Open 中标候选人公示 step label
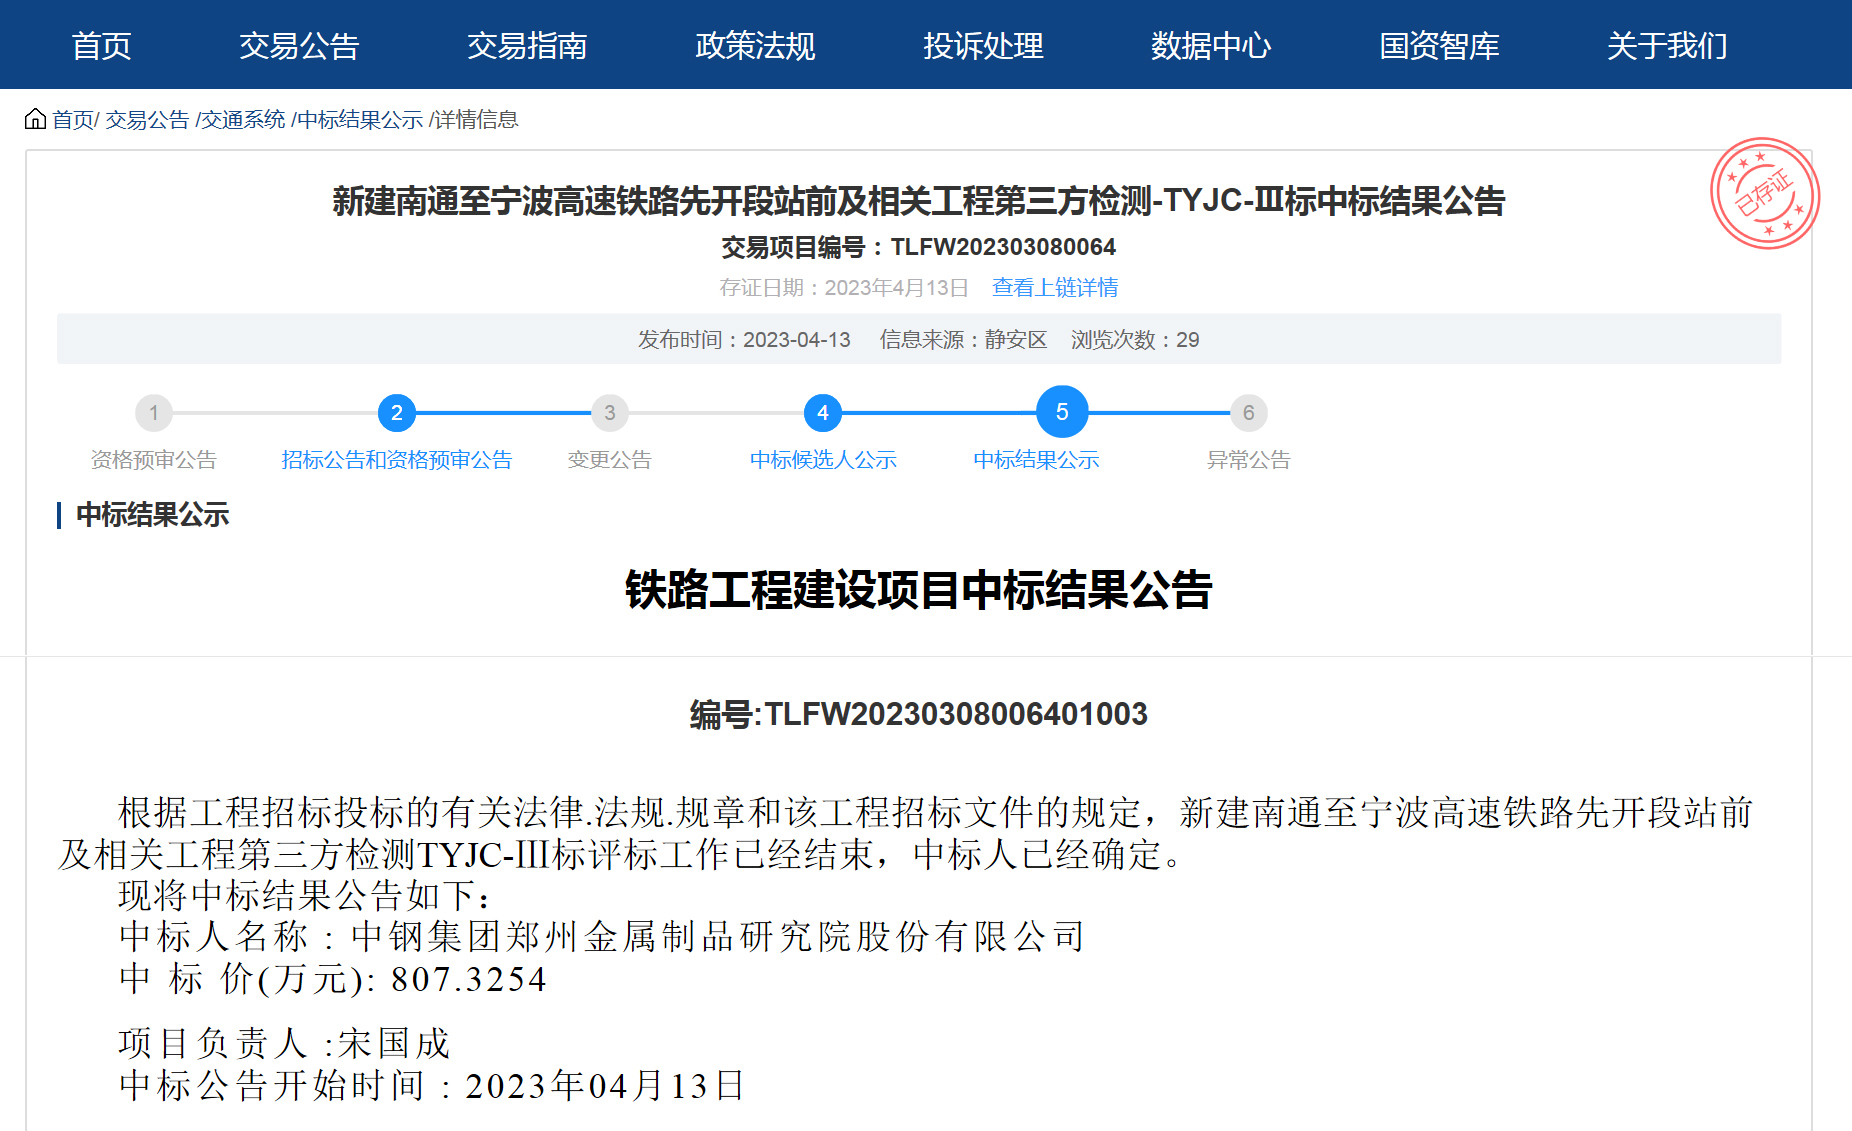This screenshot has width=1852, height=1131. [823, 460]
